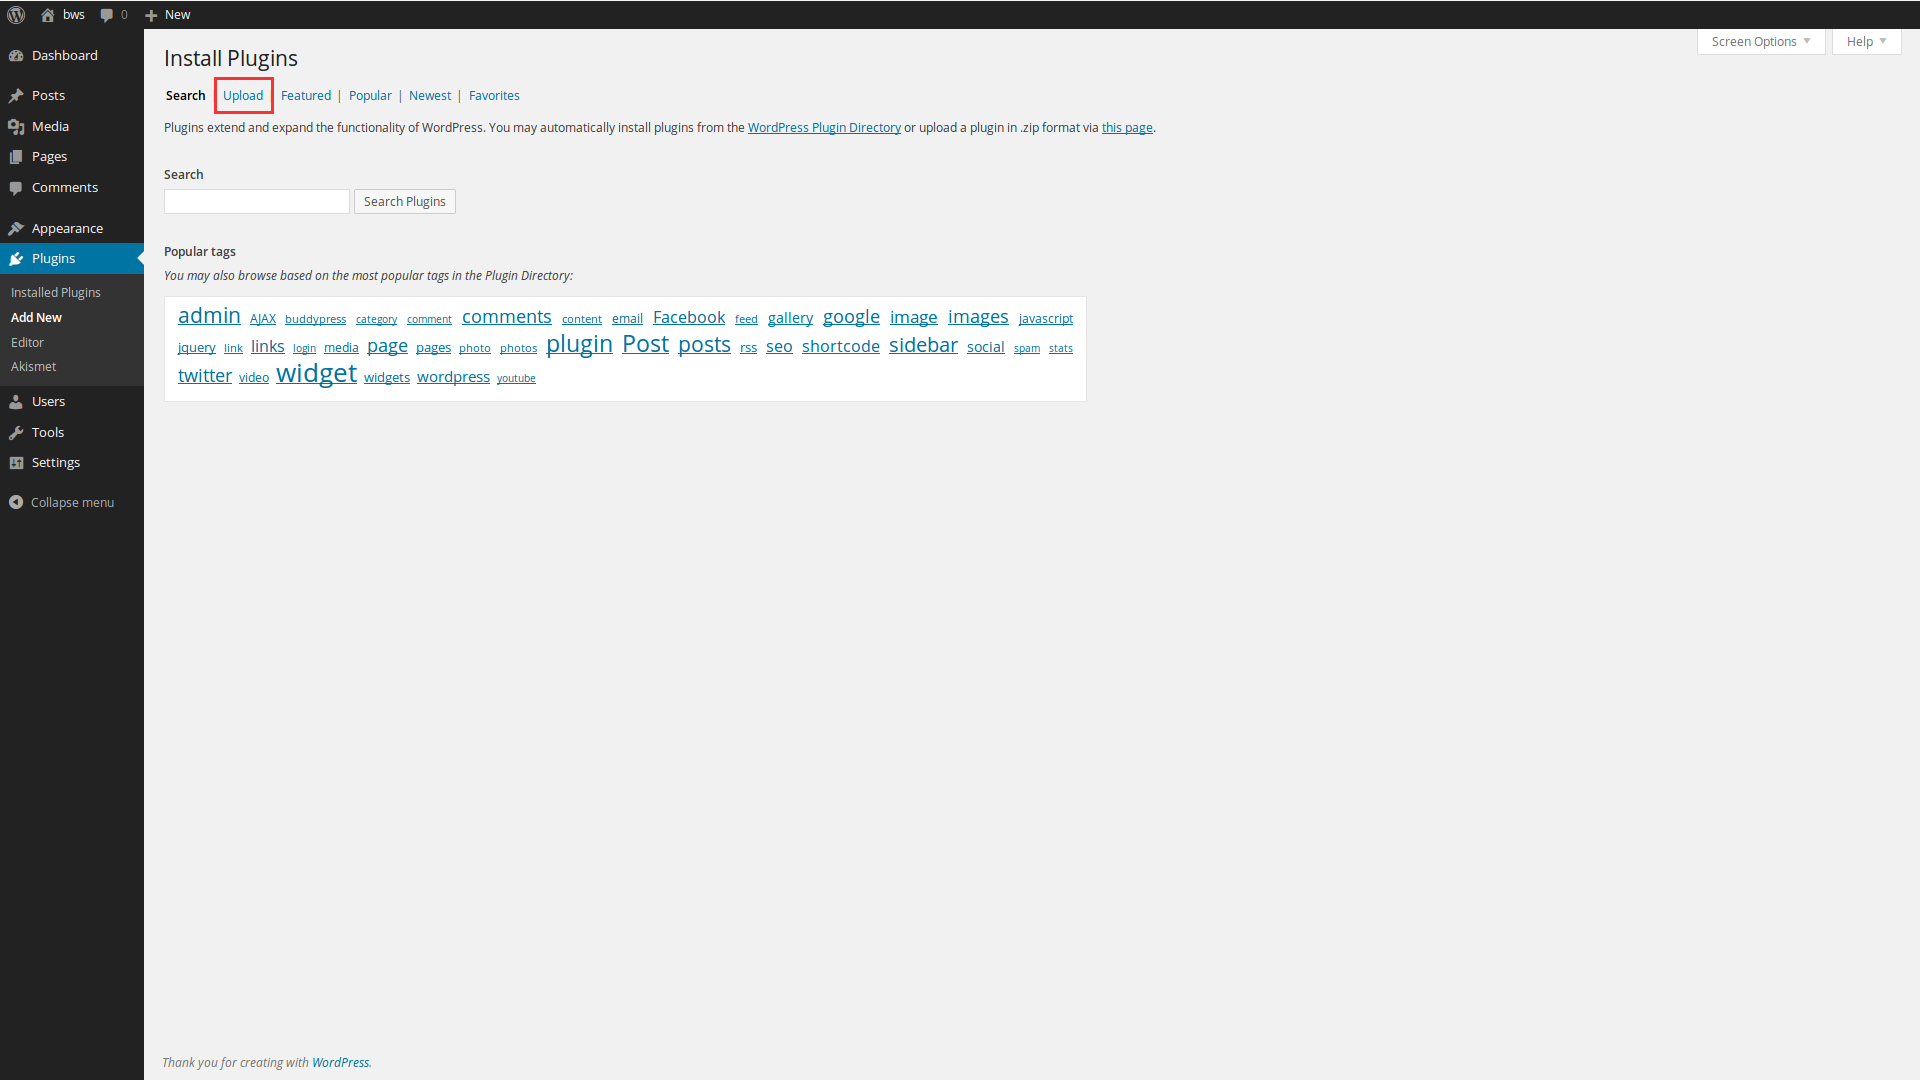Viewport: 1920px width, 1080px height.
Task: Expand the Help panel
Action: click(x=1866, y=41)
